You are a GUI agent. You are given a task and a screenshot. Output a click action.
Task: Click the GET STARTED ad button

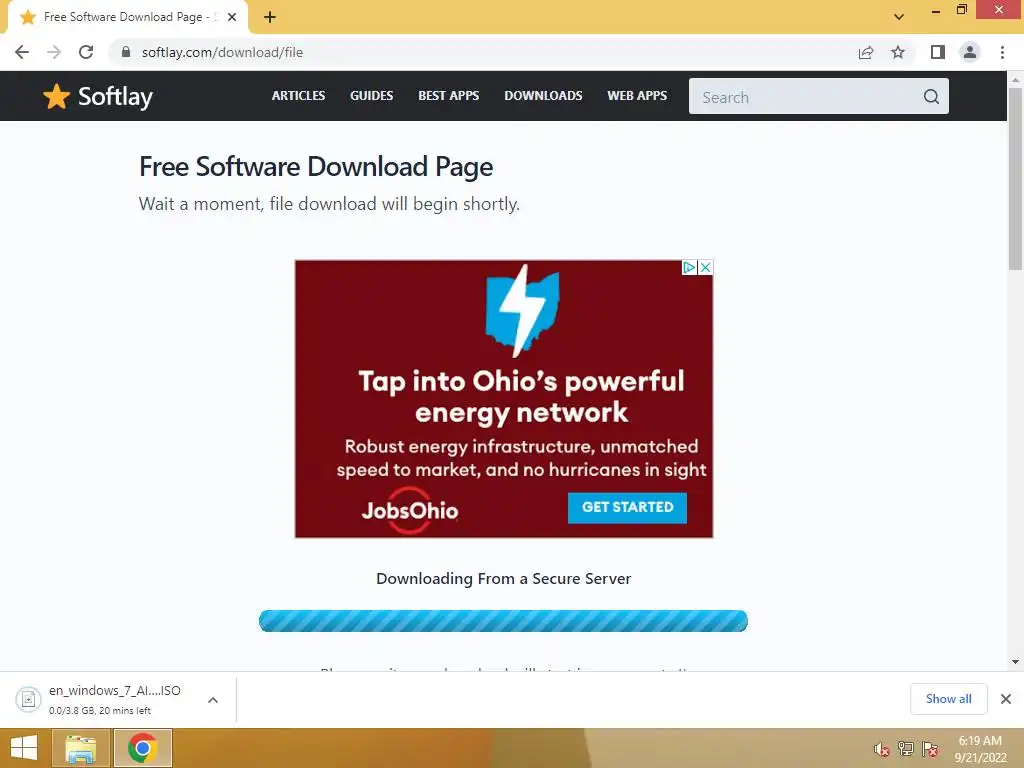coord(627,507)
